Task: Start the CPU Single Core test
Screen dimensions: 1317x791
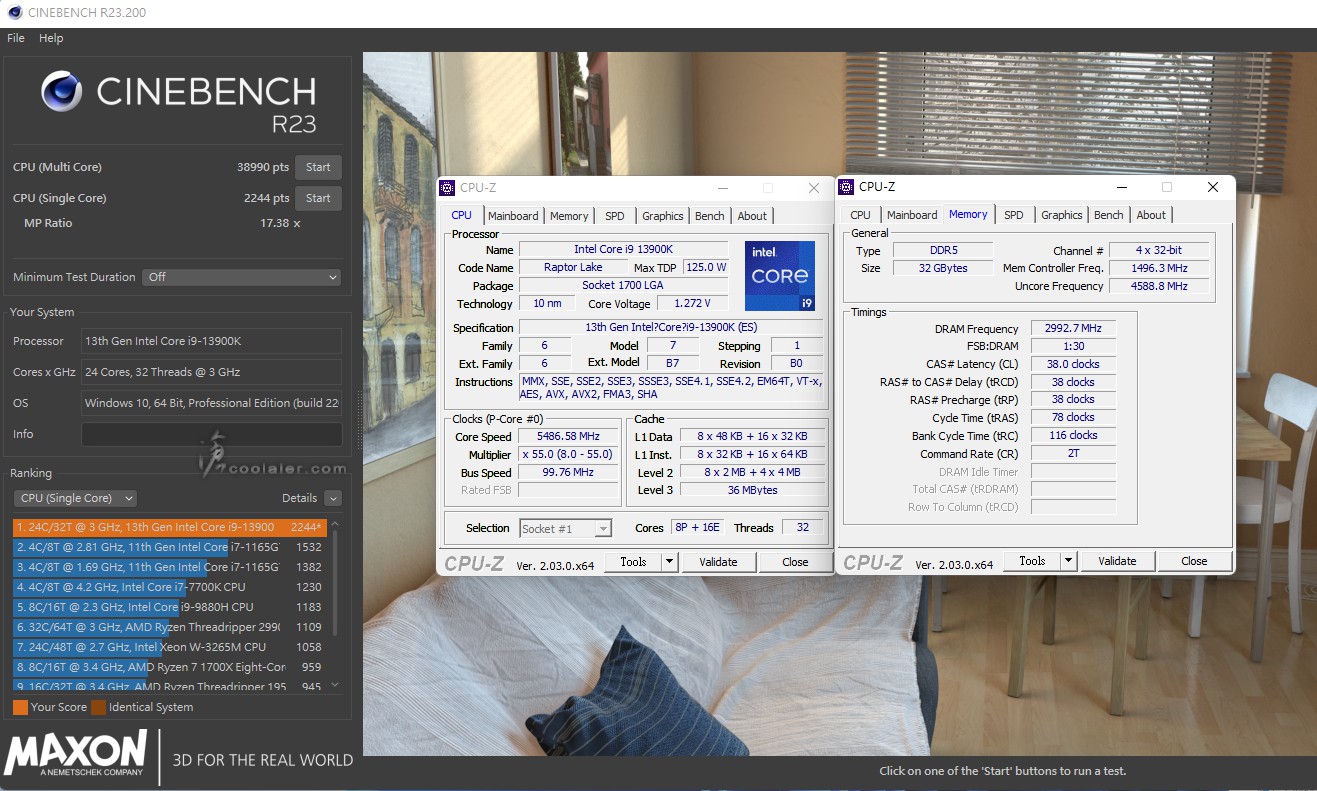Action: click(318, 198)
